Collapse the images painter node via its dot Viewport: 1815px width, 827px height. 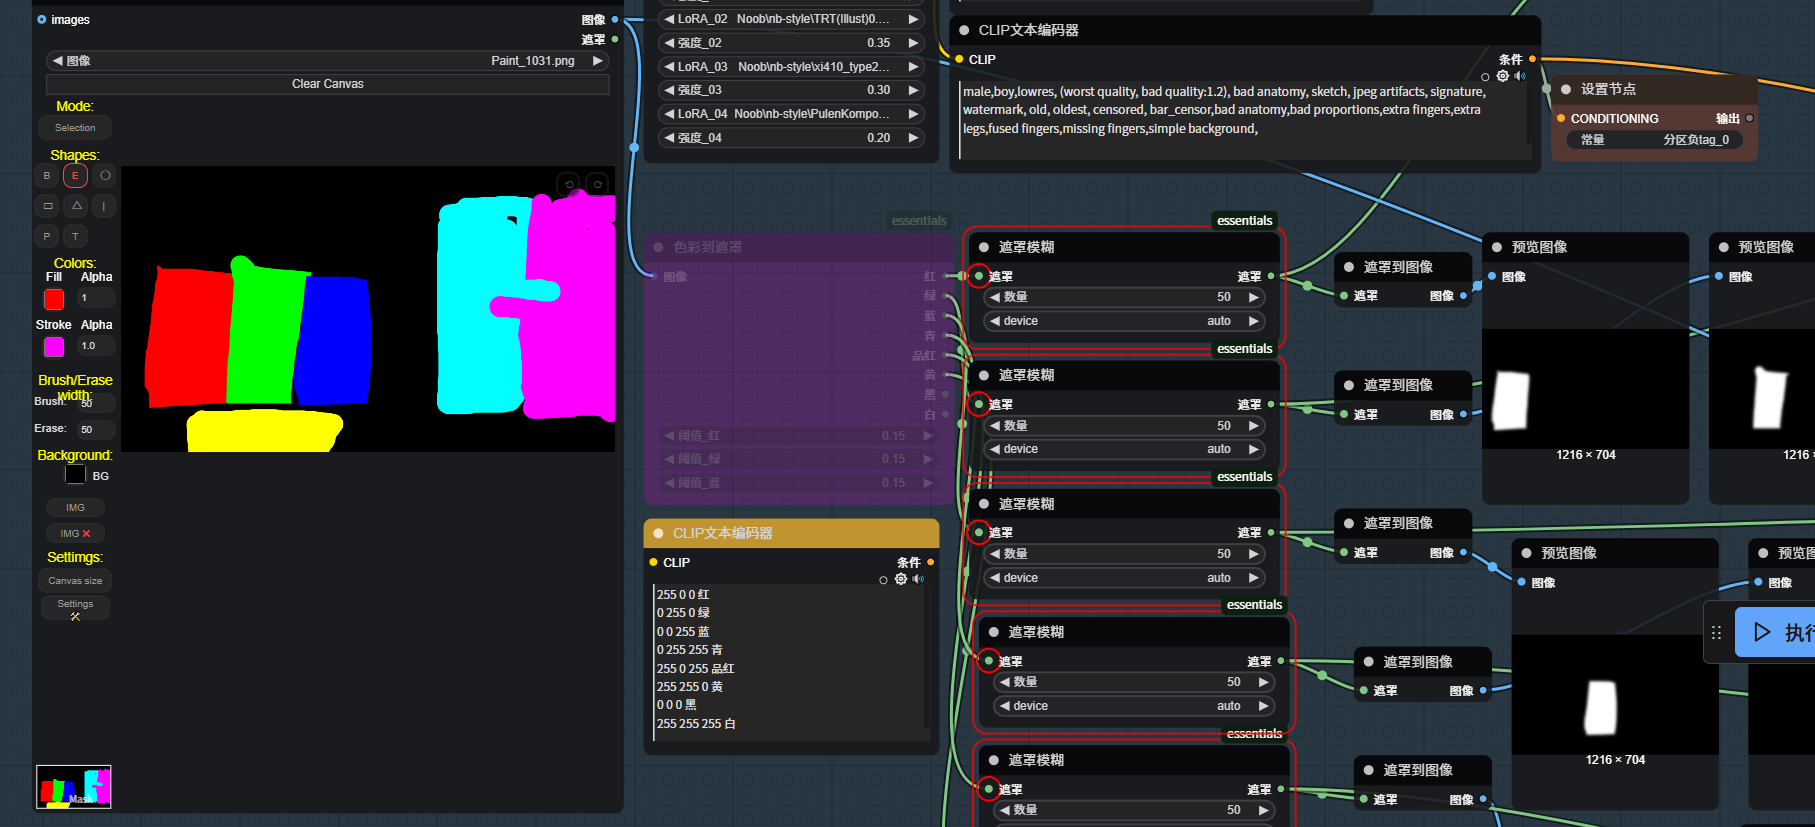coord(41,19)
